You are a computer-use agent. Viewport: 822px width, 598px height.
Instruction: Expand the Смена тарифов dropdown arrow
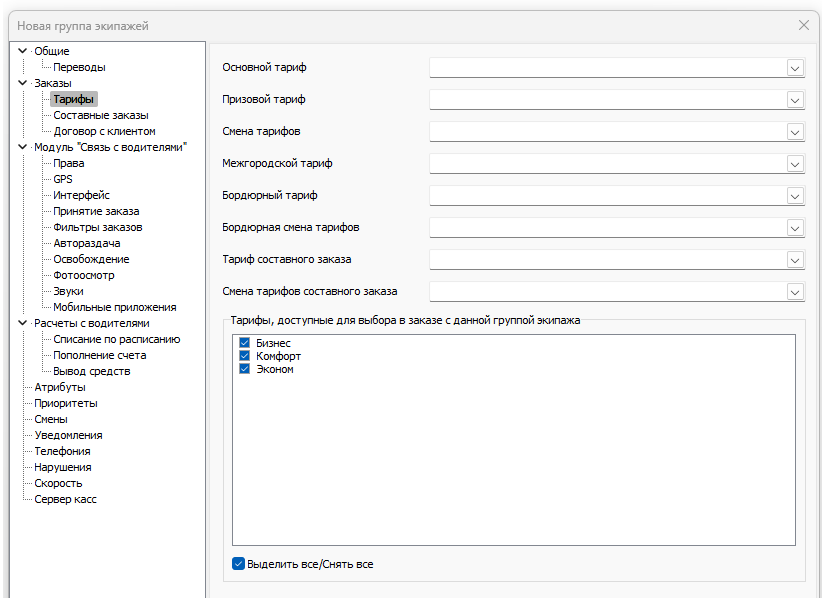pos(795,132)
